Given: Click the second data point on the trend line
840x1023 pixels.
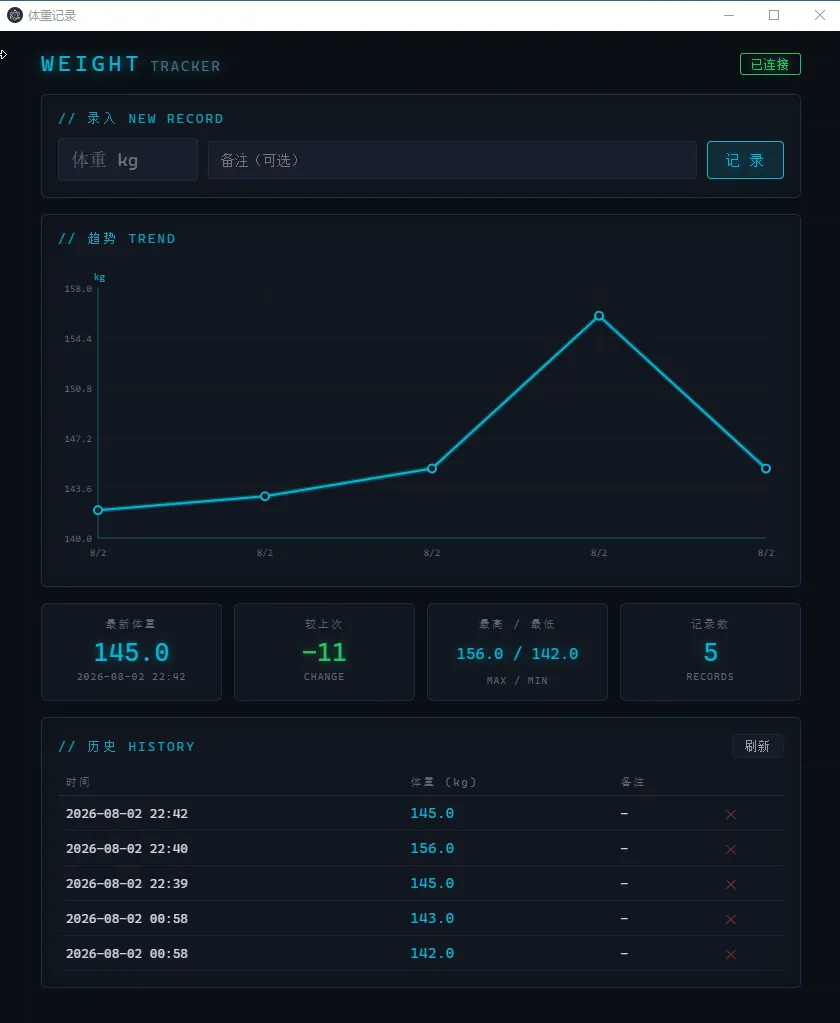Looking at the screenshot, I should [265, 496].
